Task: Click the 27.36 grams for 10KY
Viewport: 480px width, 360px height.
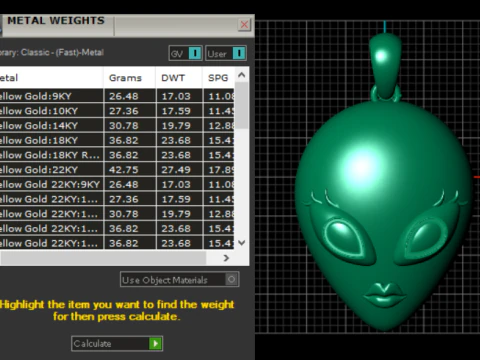Action: [x=124, y=111]
